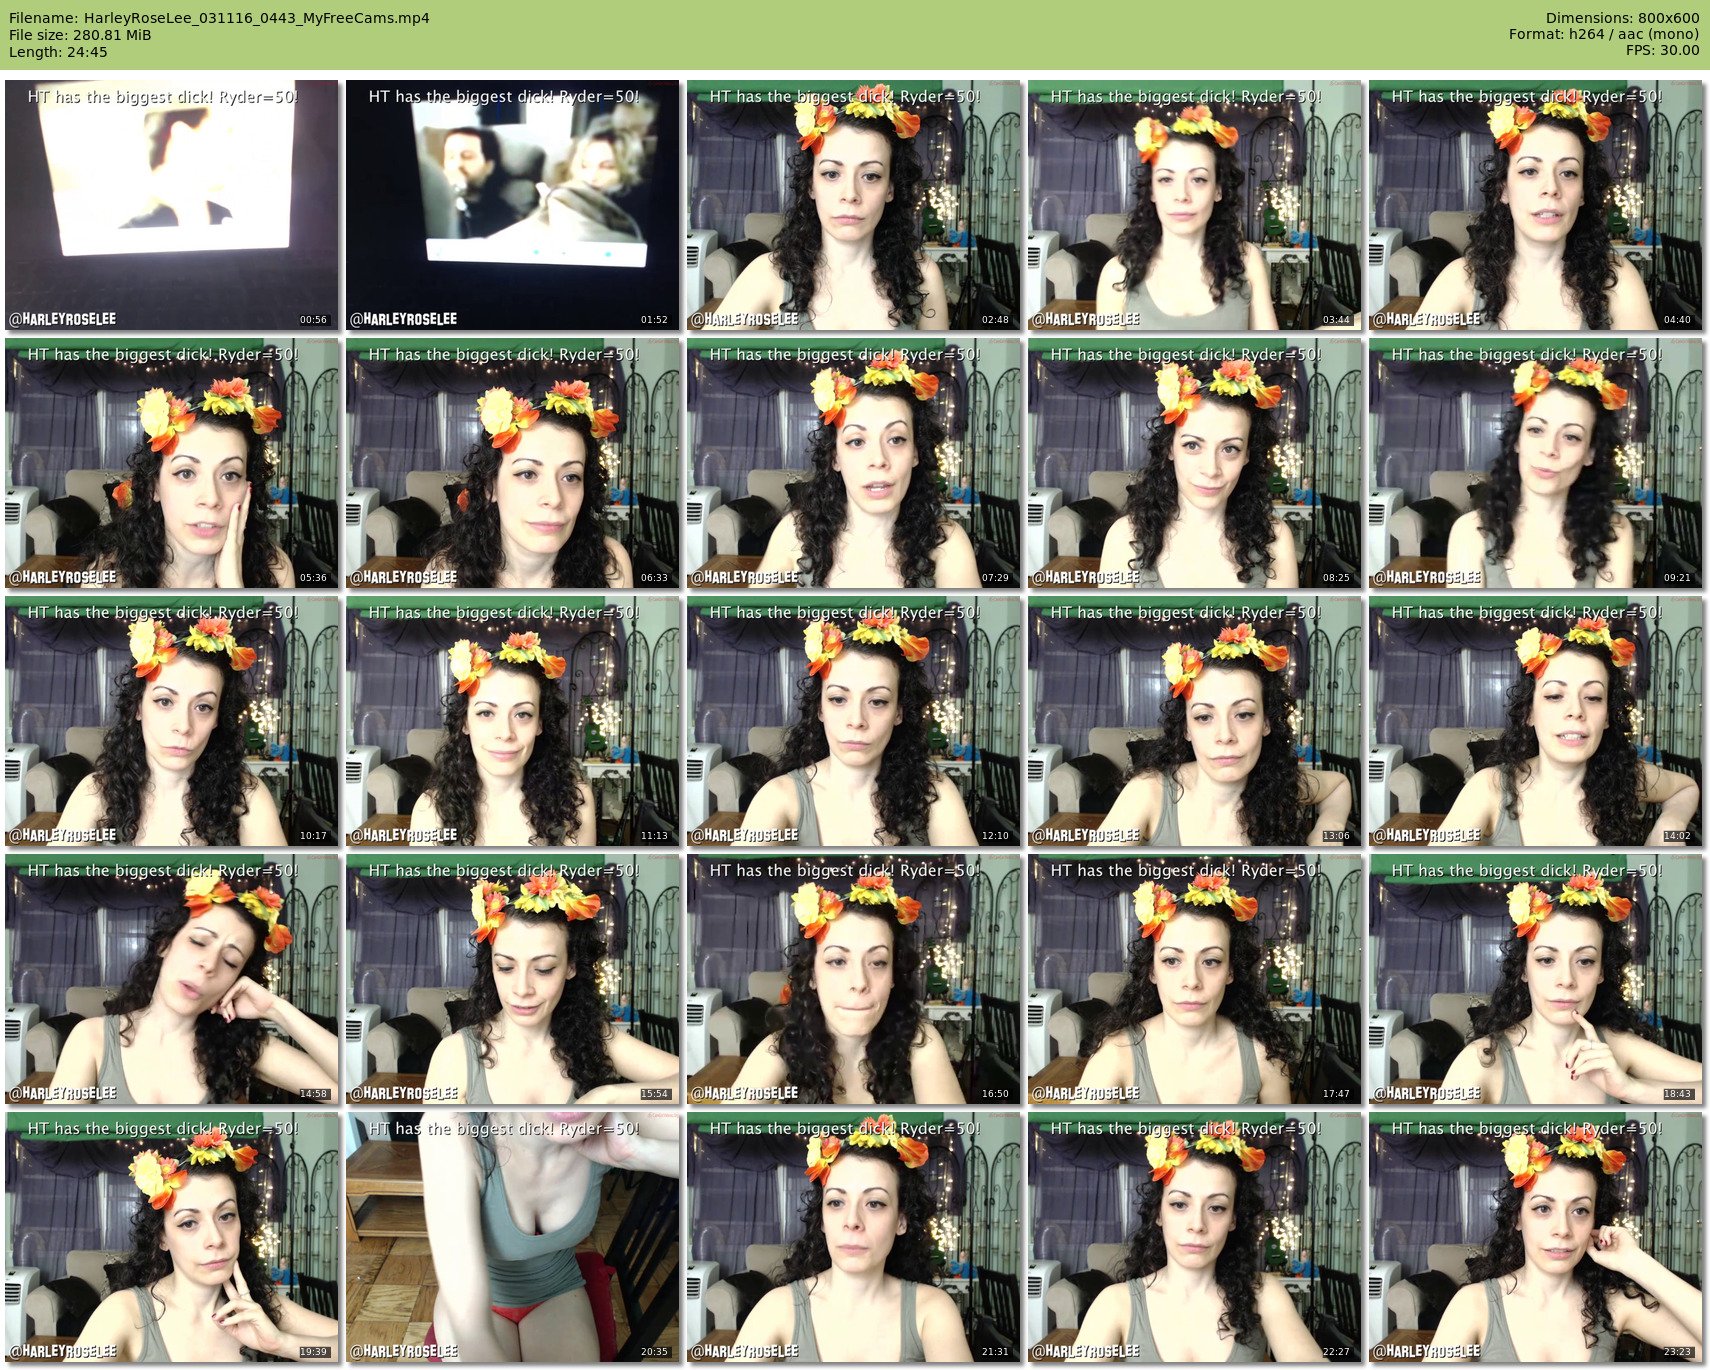Open the thumbnail marked 05:36
This screenshot has width=1710, height=1370.
172,463
